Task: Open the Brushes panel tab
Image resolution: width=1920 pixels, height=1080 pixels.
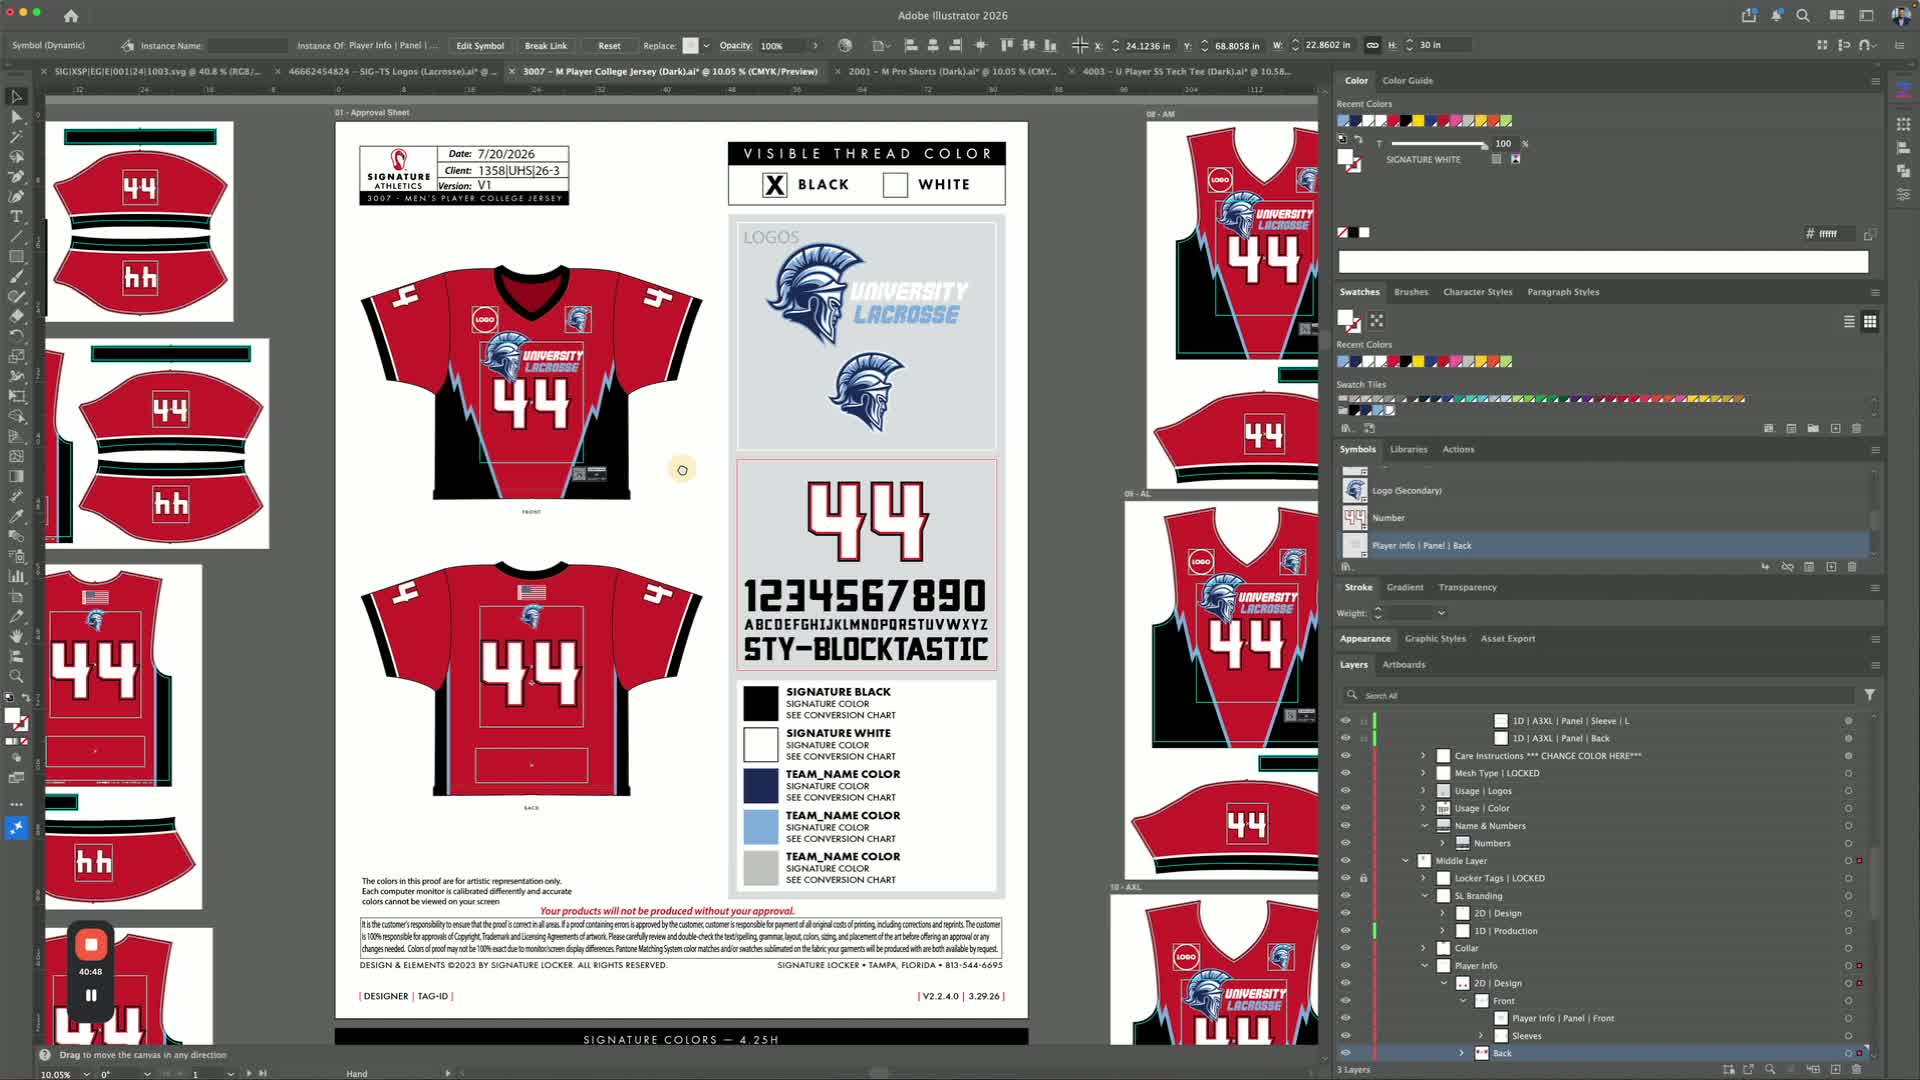Action: coord(1411,292)
